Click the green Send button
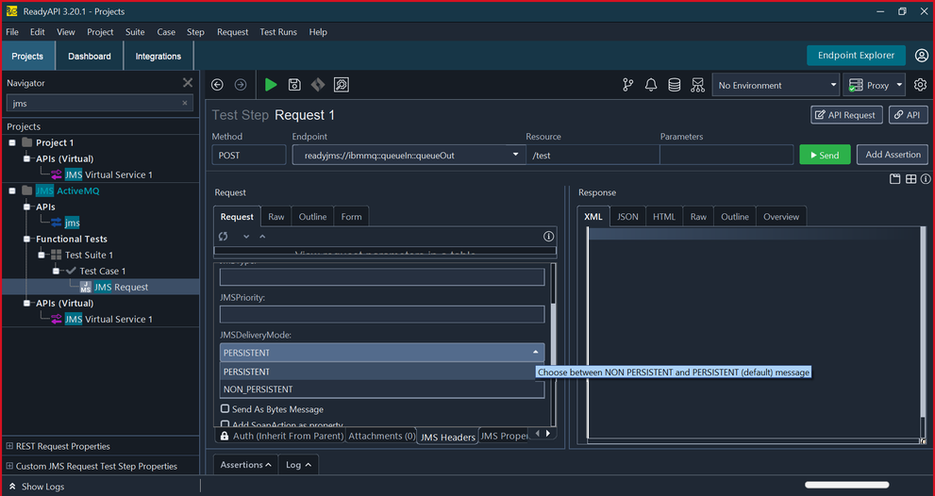 point(824,155)
